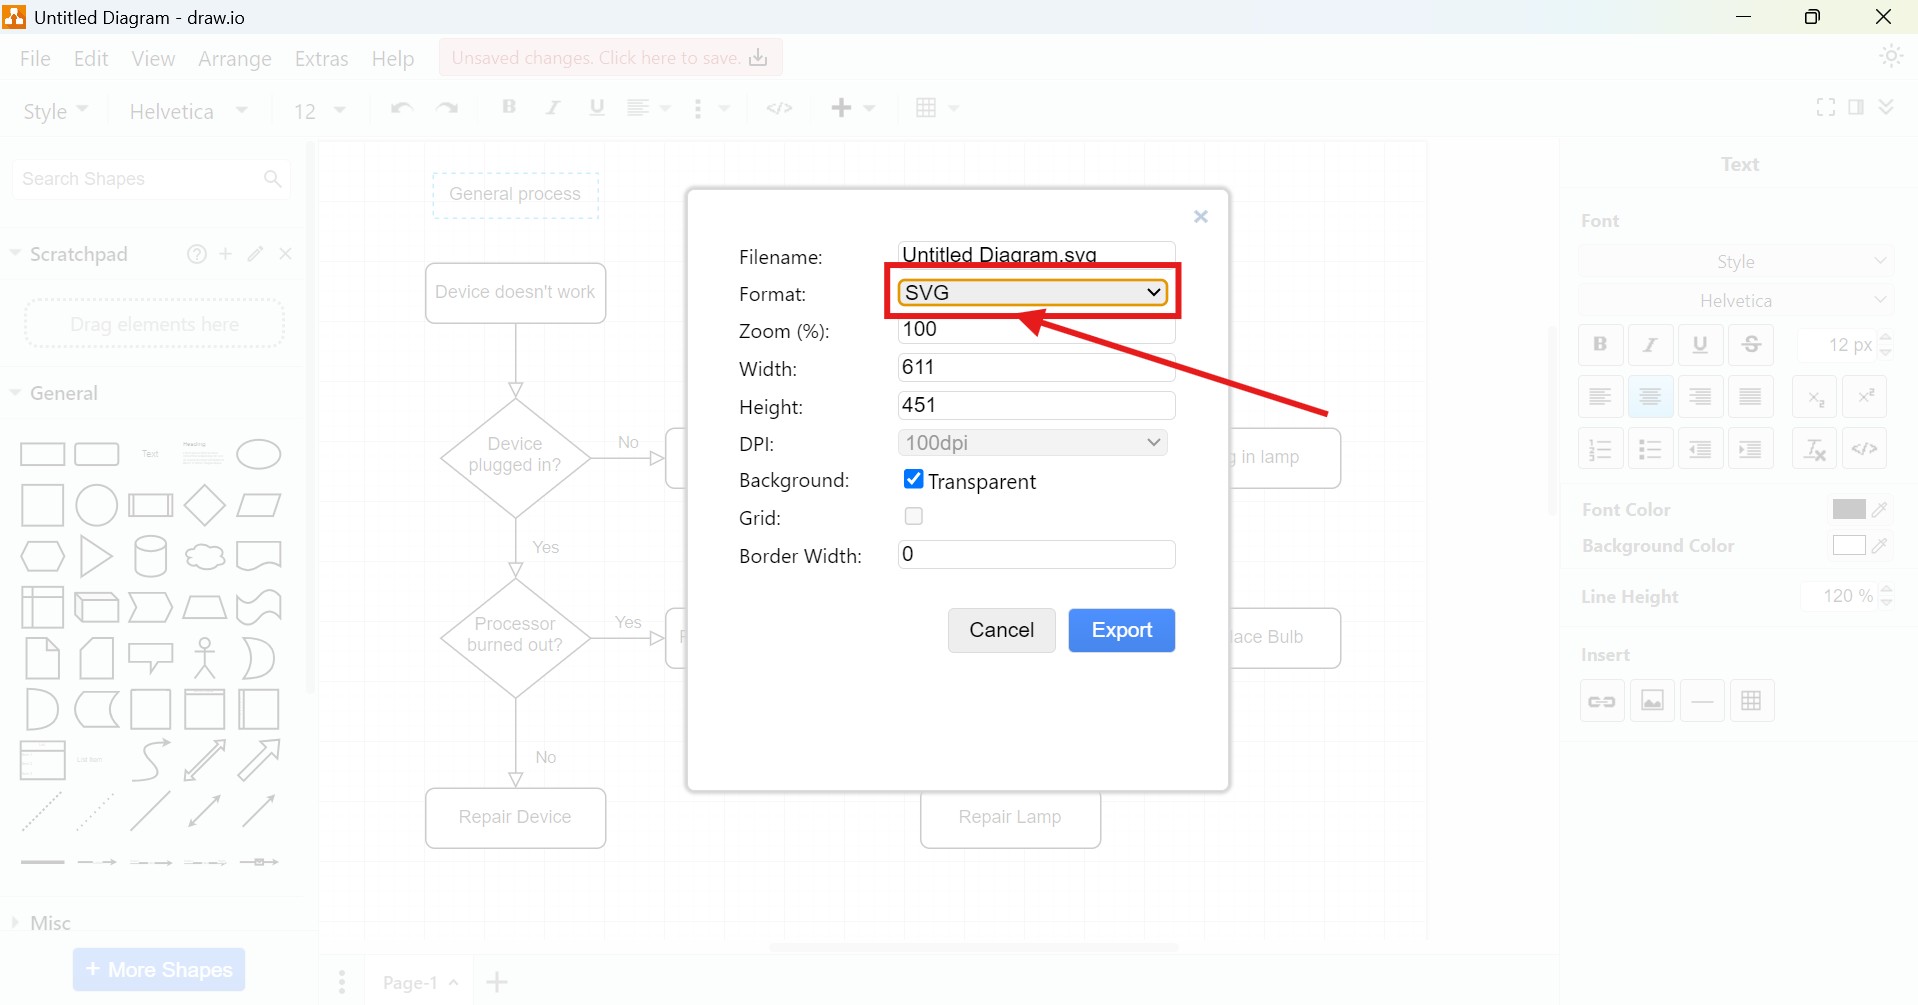Switch to the Page-1 tab

(x=413, y=981)
